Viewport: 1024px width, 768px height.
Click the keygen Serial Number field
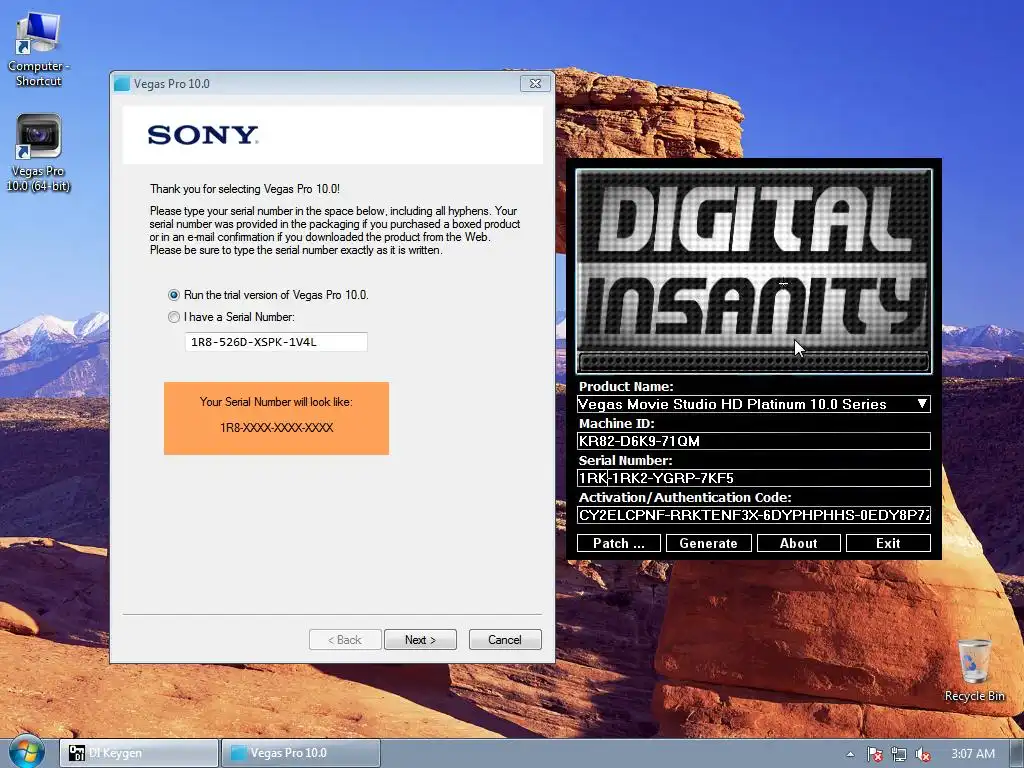point(754,478)
